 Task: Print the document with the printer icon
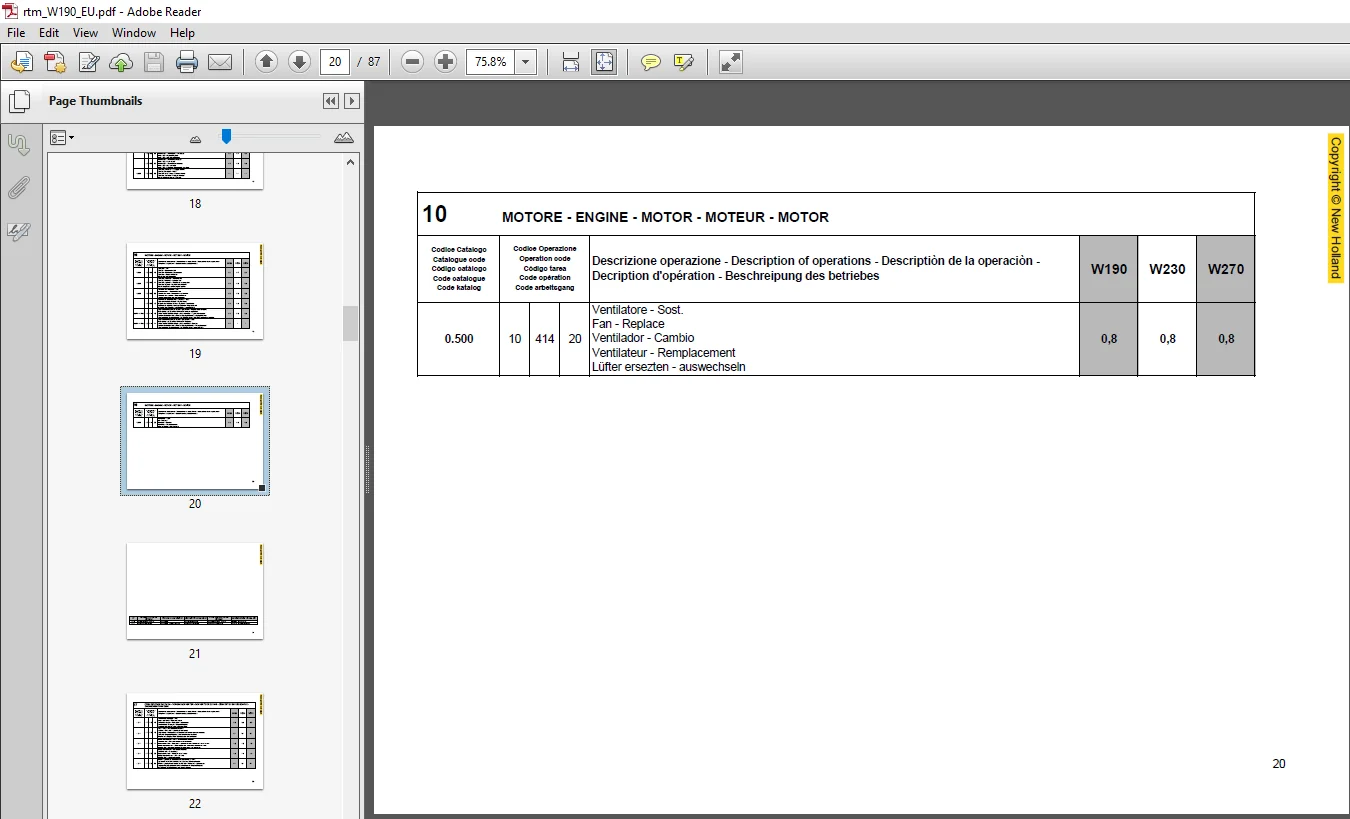[187, 62]
